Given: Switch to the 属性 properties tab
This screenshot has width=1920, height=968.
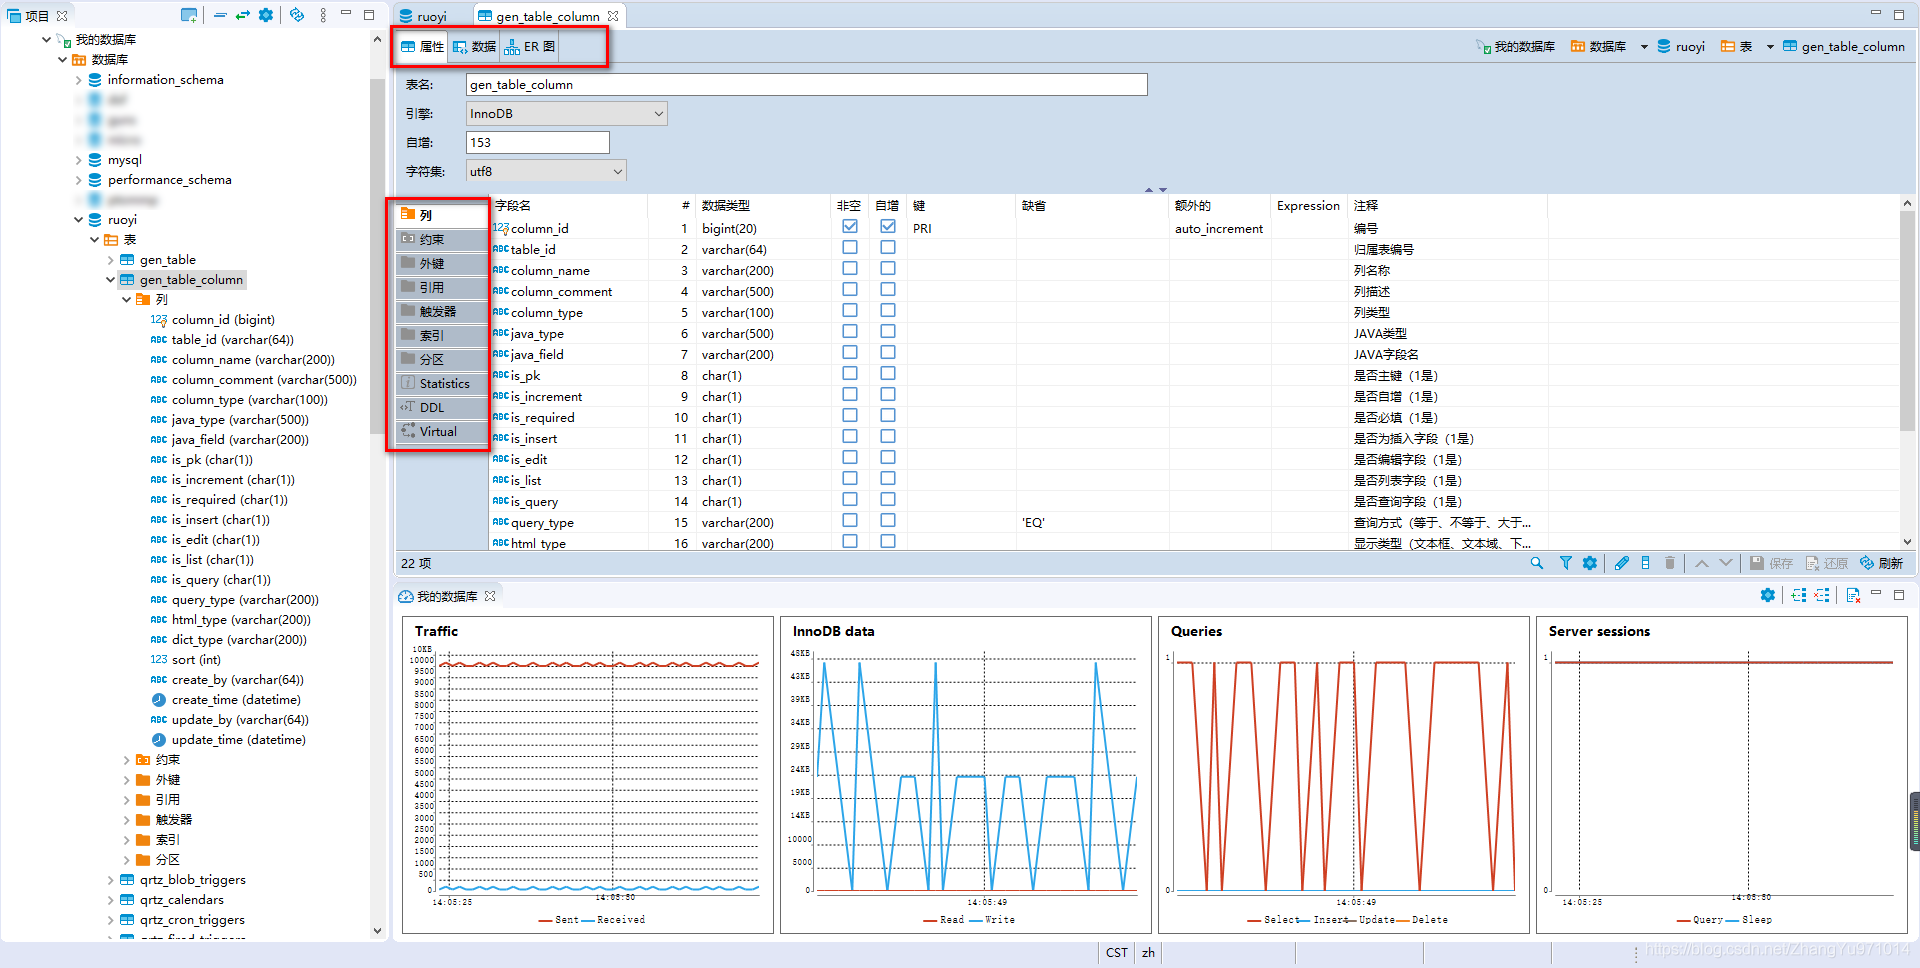Looking at the screenshot, I should pos(423,47).
